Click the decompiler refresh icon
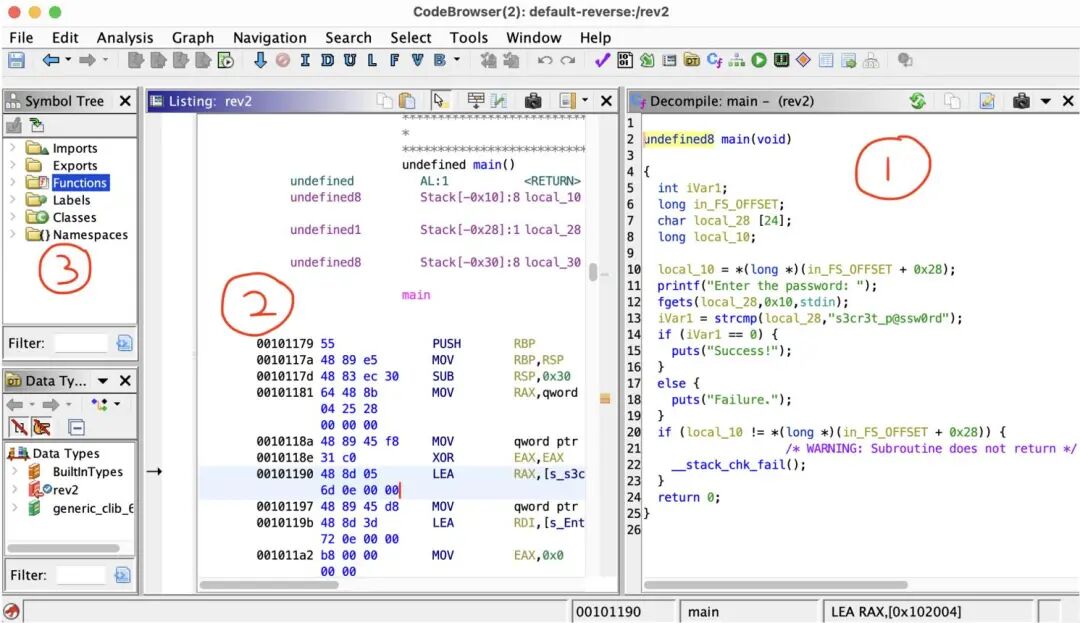The height and width of the screenshot is (623, 1080). (917, 101)
